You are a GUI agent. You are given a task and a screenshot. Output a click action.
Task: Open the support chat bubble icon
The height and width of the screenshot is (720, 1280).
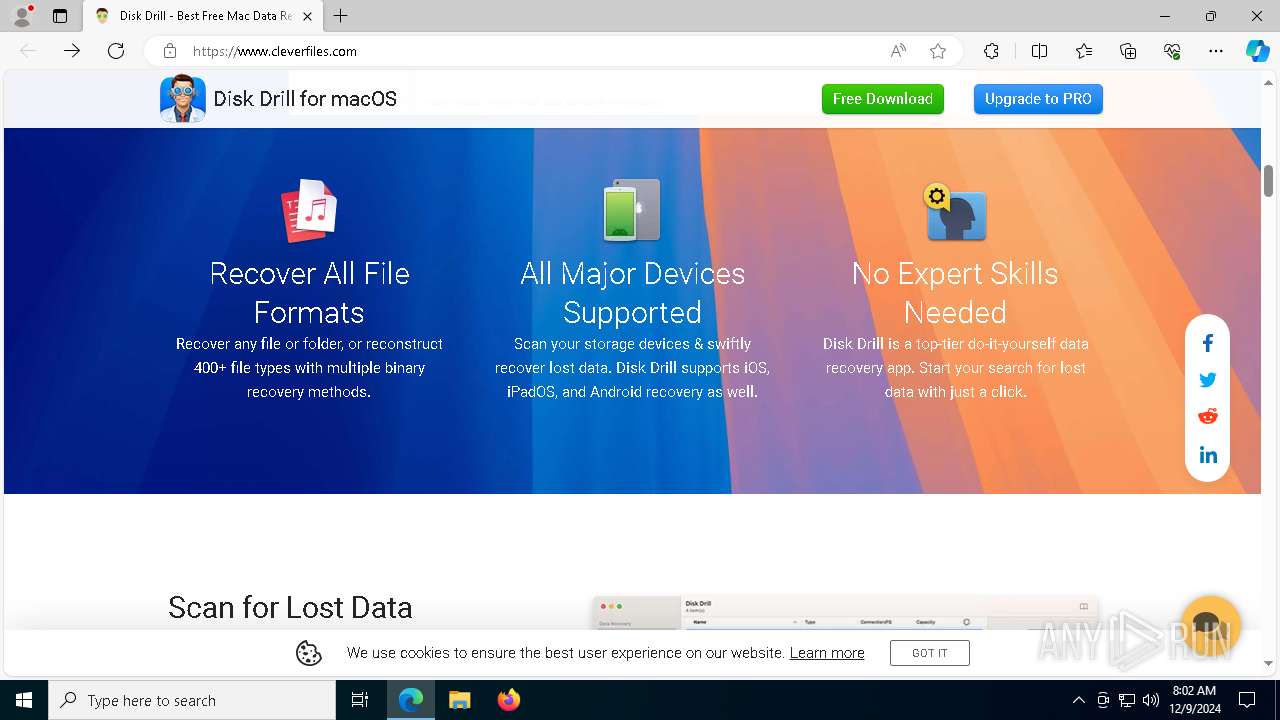click(1210, 626)
